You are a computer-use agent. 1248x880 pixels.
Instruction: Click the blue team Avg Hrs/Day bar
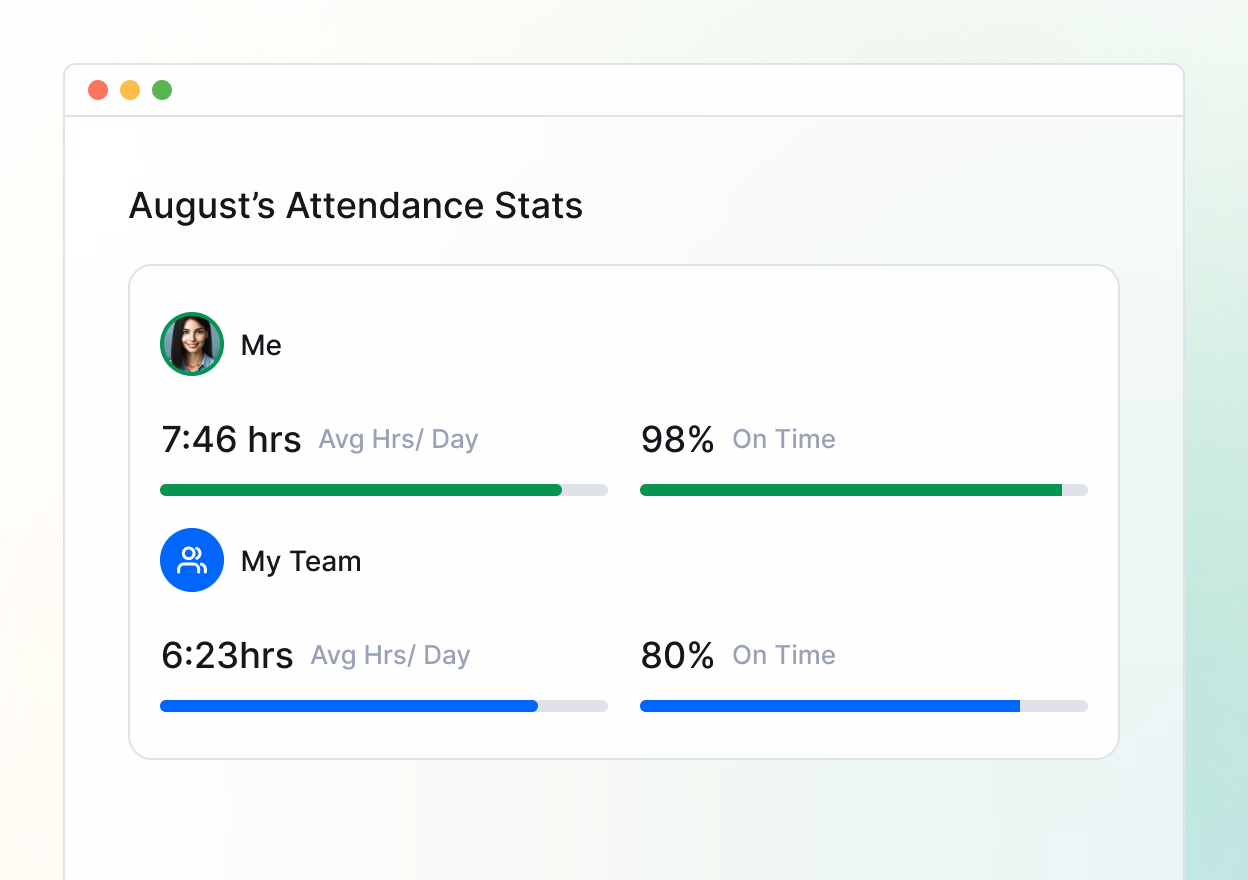[x=349, y=706]
